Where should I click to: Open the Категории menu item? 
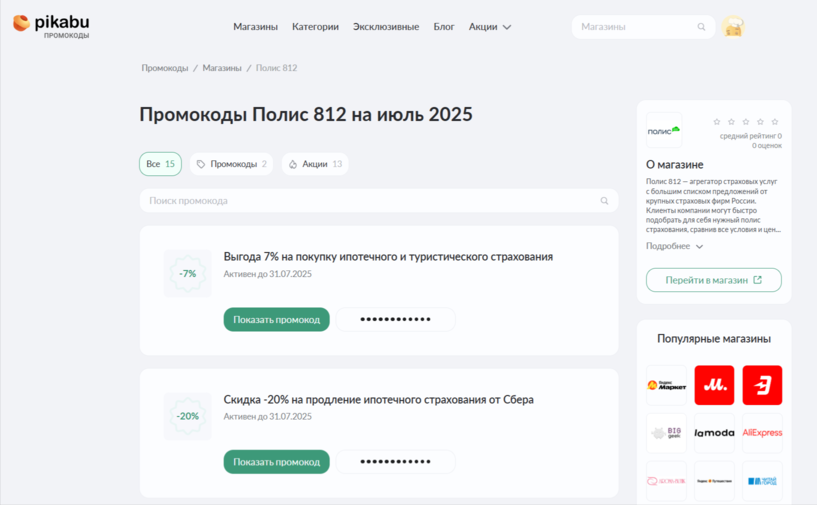click(315, 27)
